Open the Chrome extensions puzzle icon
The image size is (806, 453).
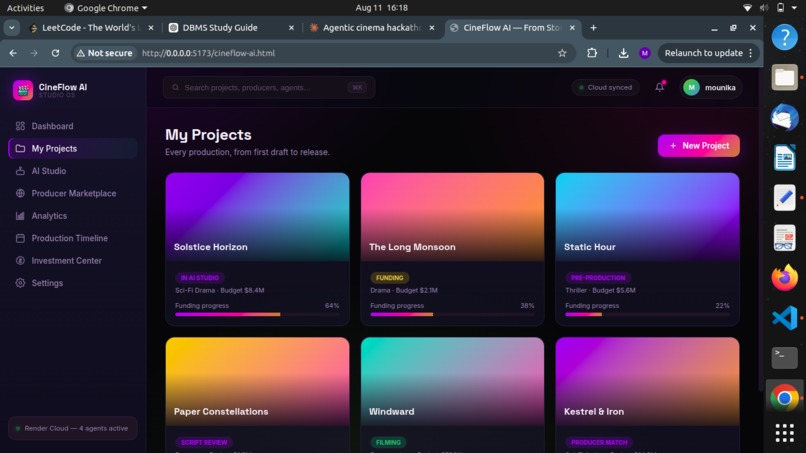(592, 53)
